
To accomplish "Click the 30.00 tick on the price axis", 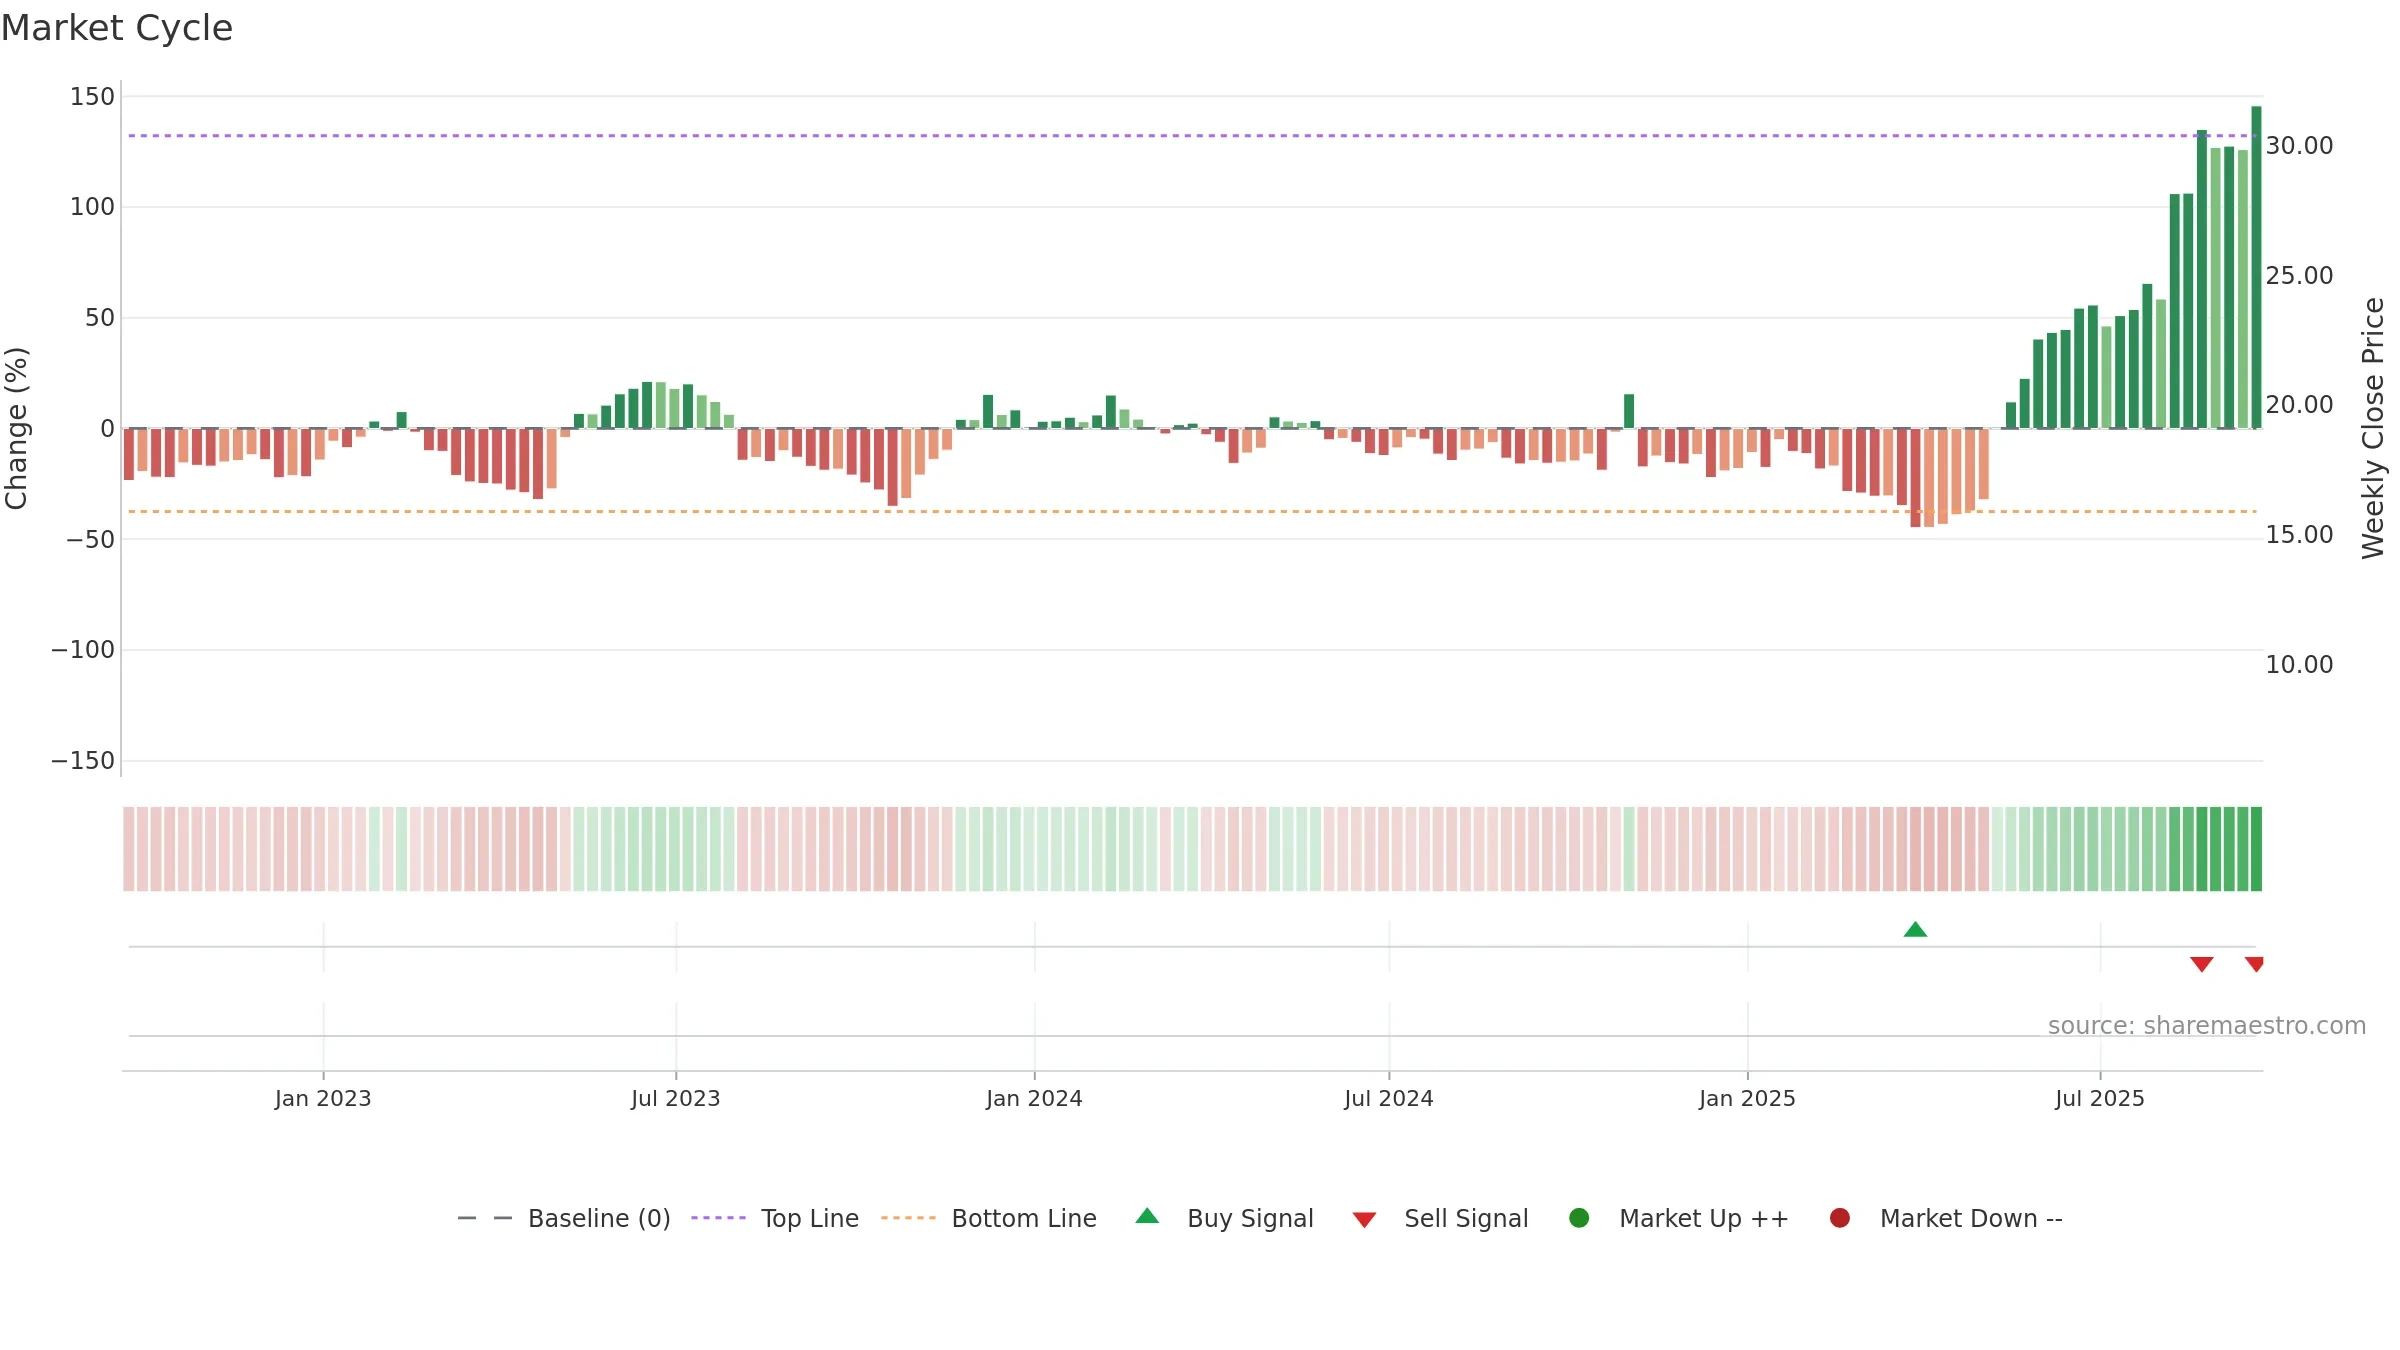I will (x=2299, y=146).
